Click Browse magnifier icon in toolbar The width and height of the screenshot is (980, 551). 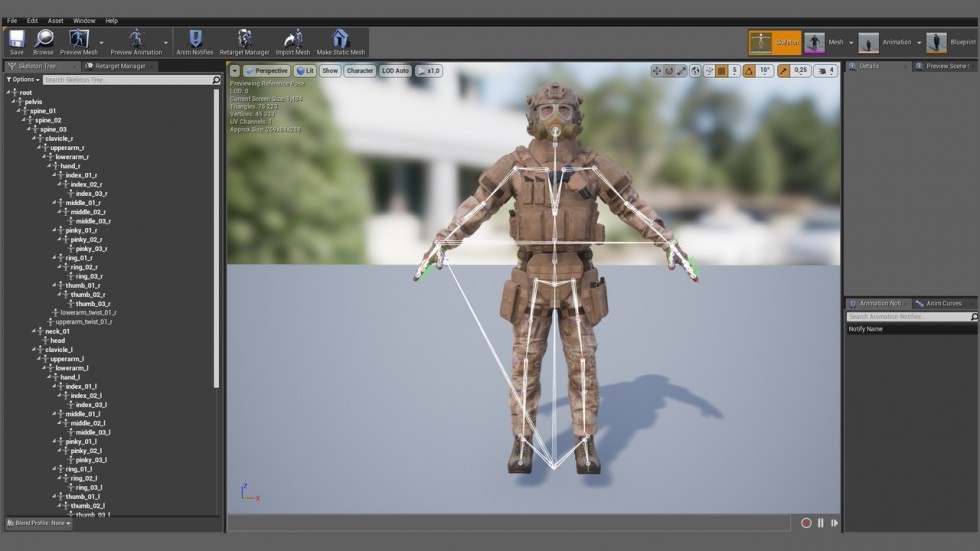click(x=43, y=39)
